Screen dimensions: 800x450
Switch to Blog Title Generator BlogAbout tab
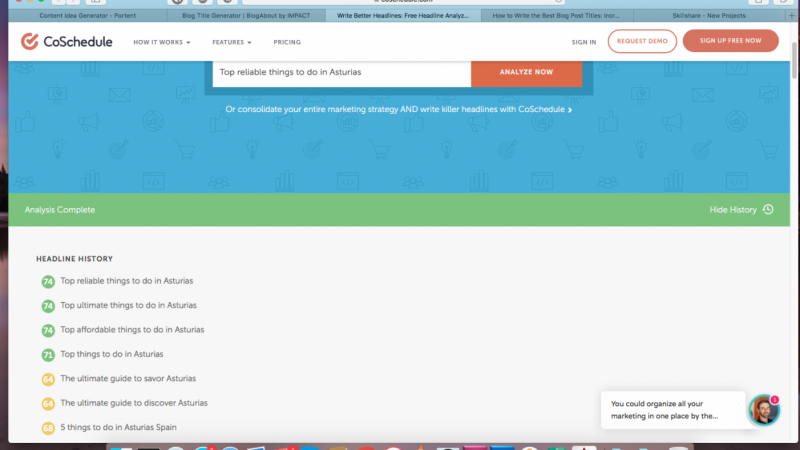(246, 16)
